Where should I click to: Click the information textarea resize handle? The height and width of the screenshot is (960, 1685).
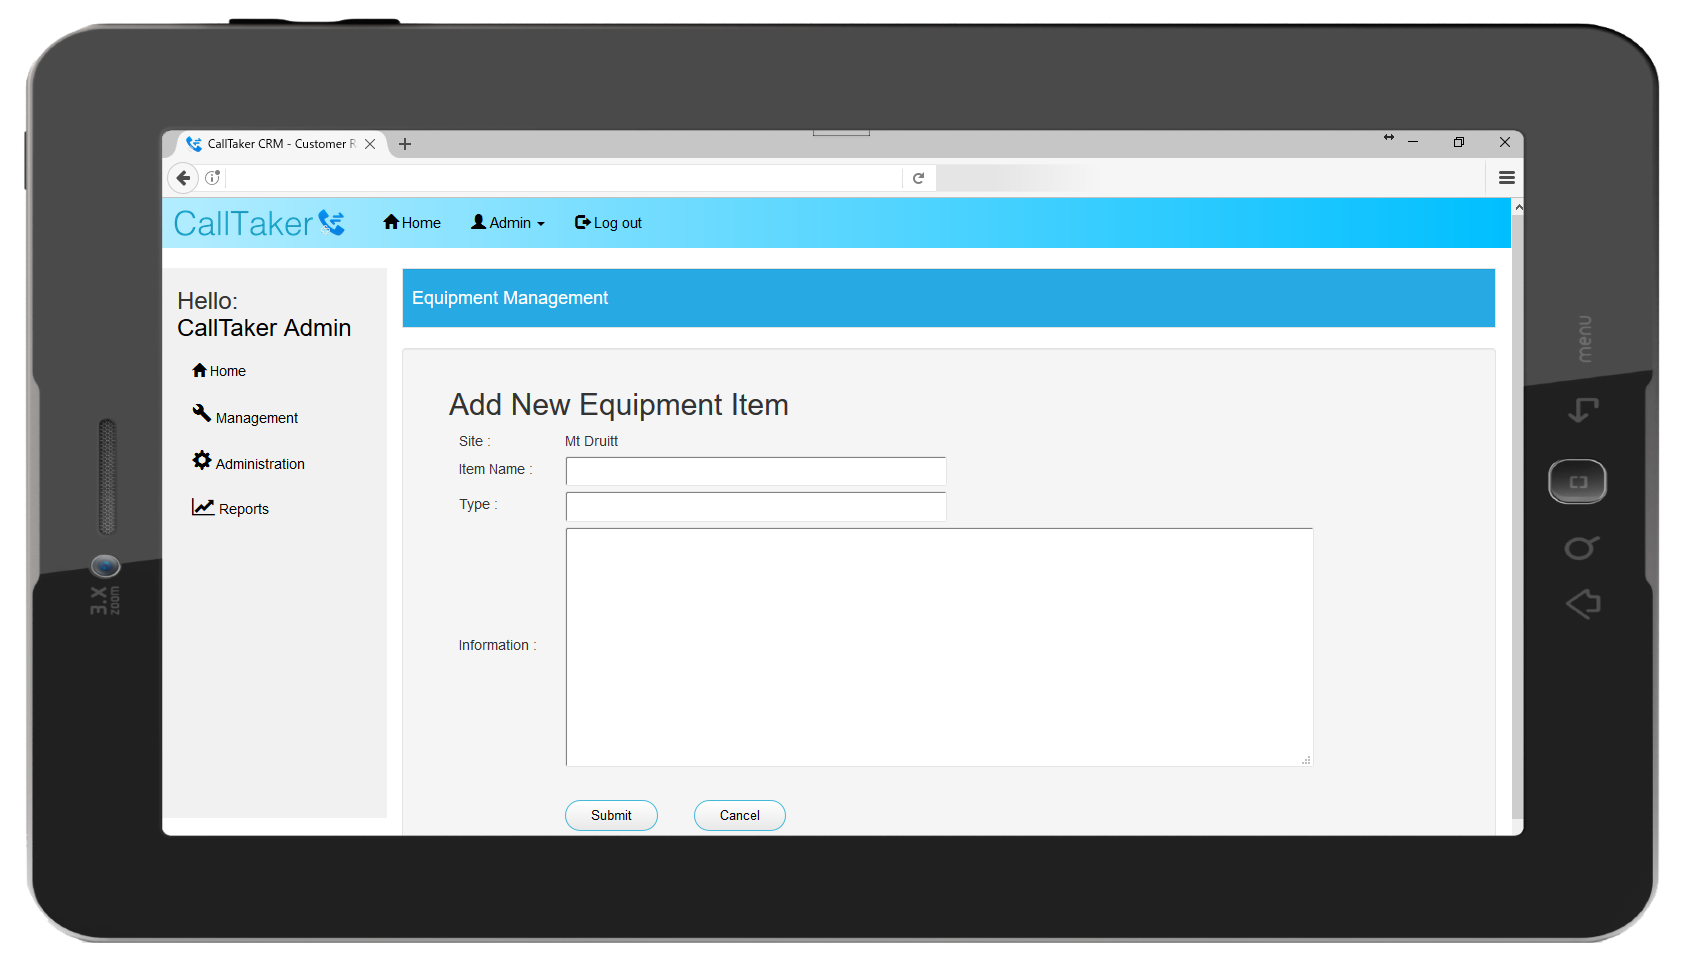pyautogui.click(x=1306, y=760)
